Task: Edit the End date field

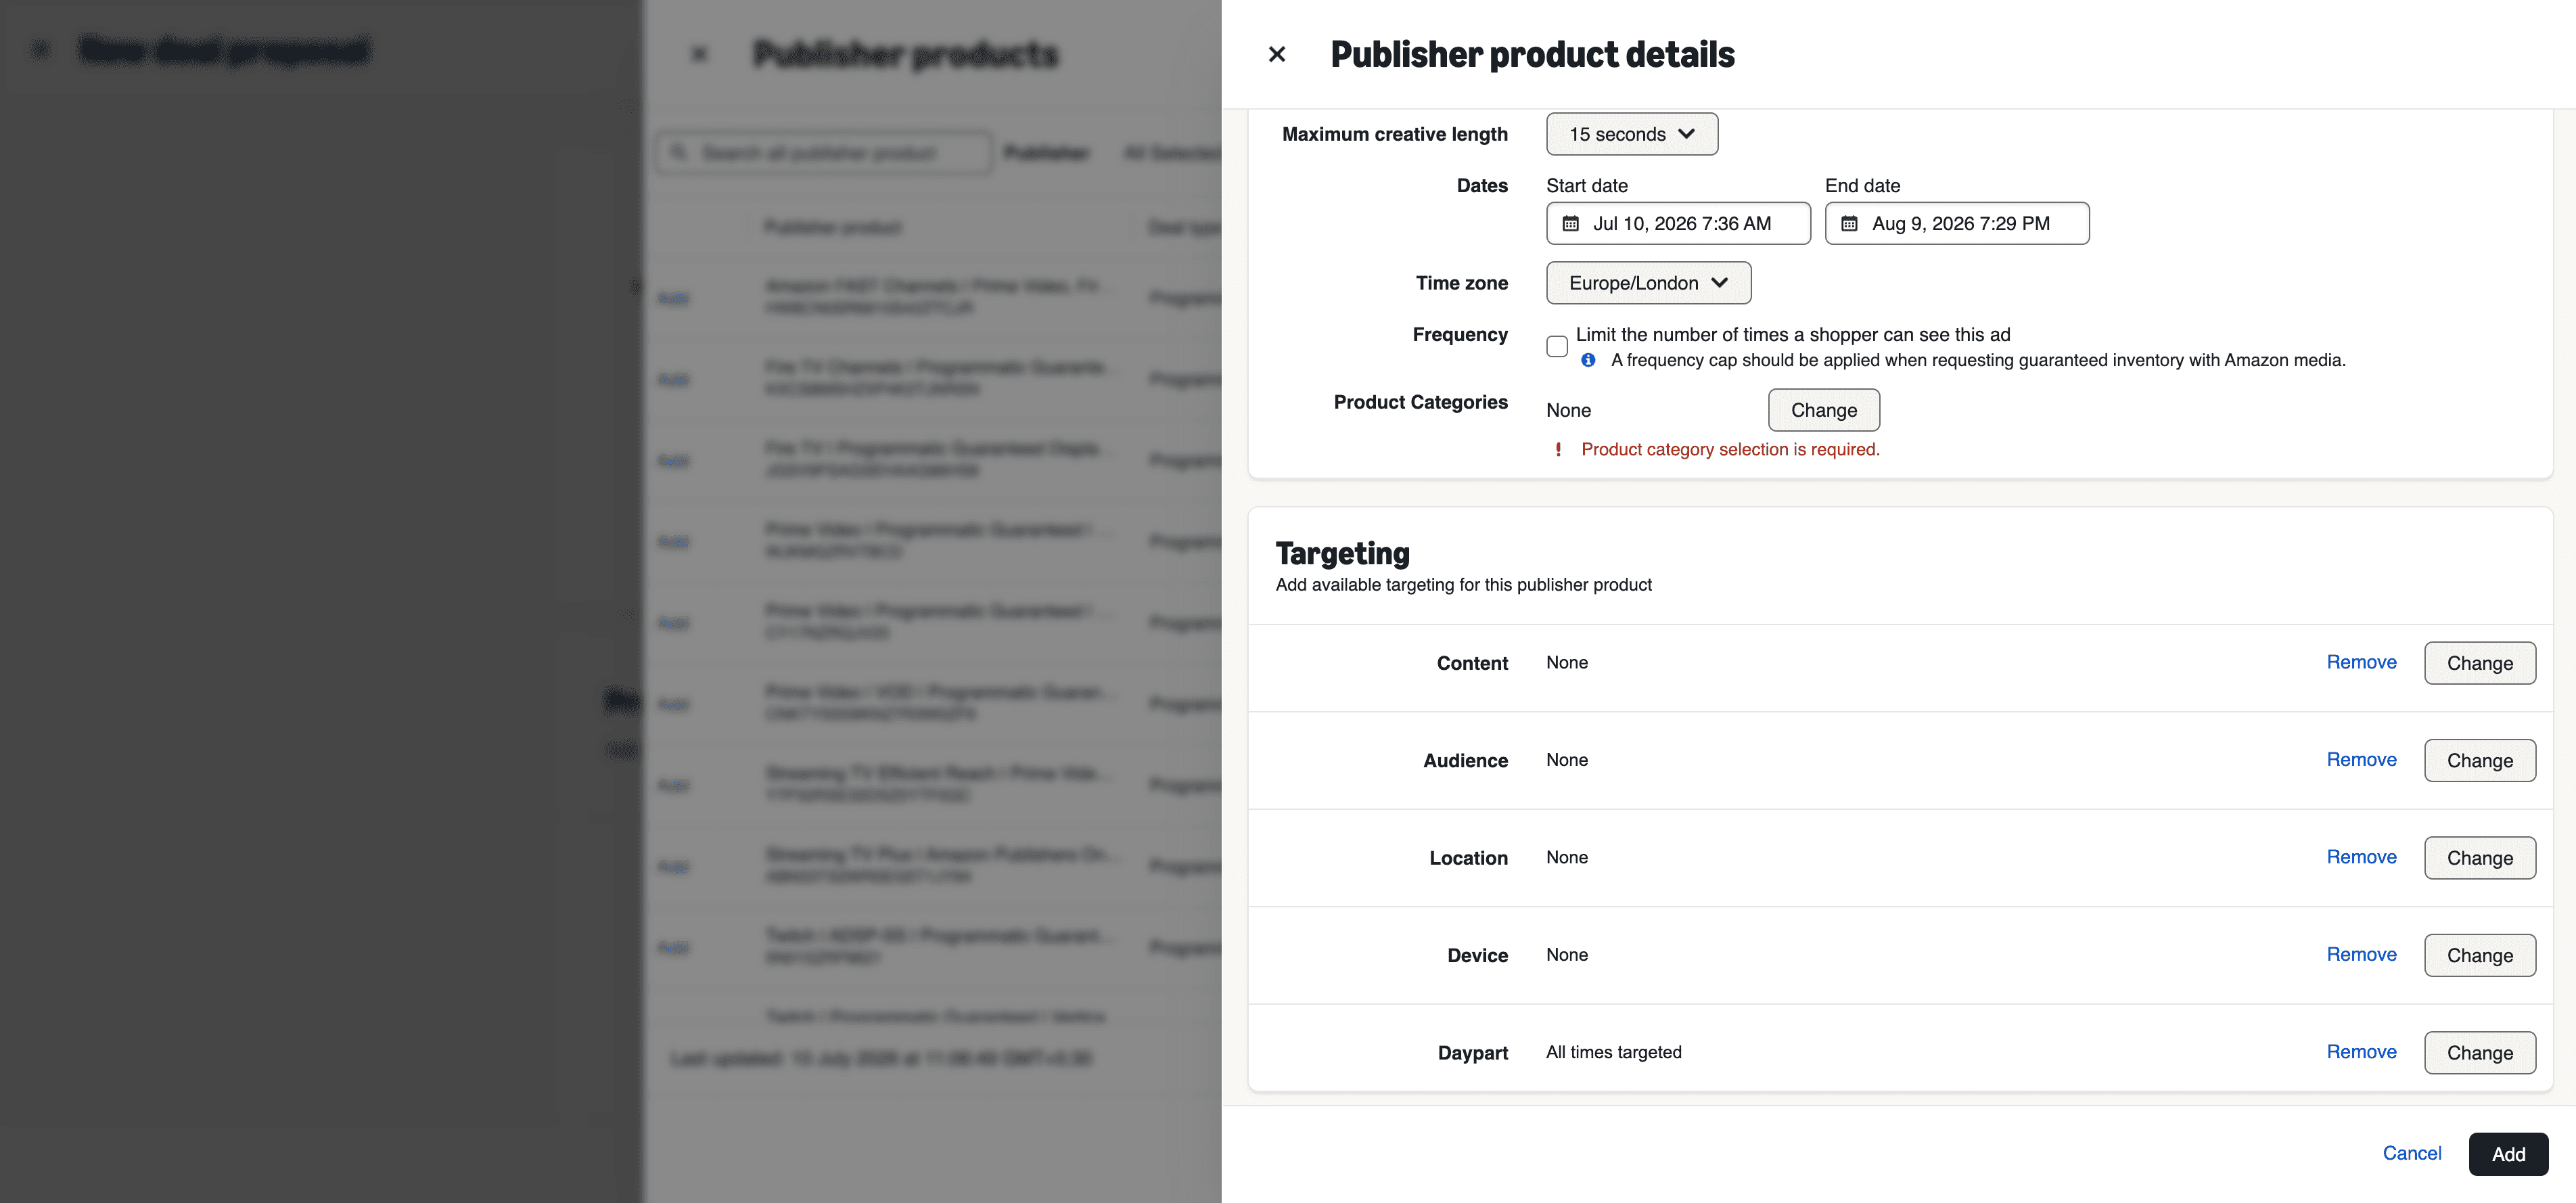Action: tap(1957, 223)
